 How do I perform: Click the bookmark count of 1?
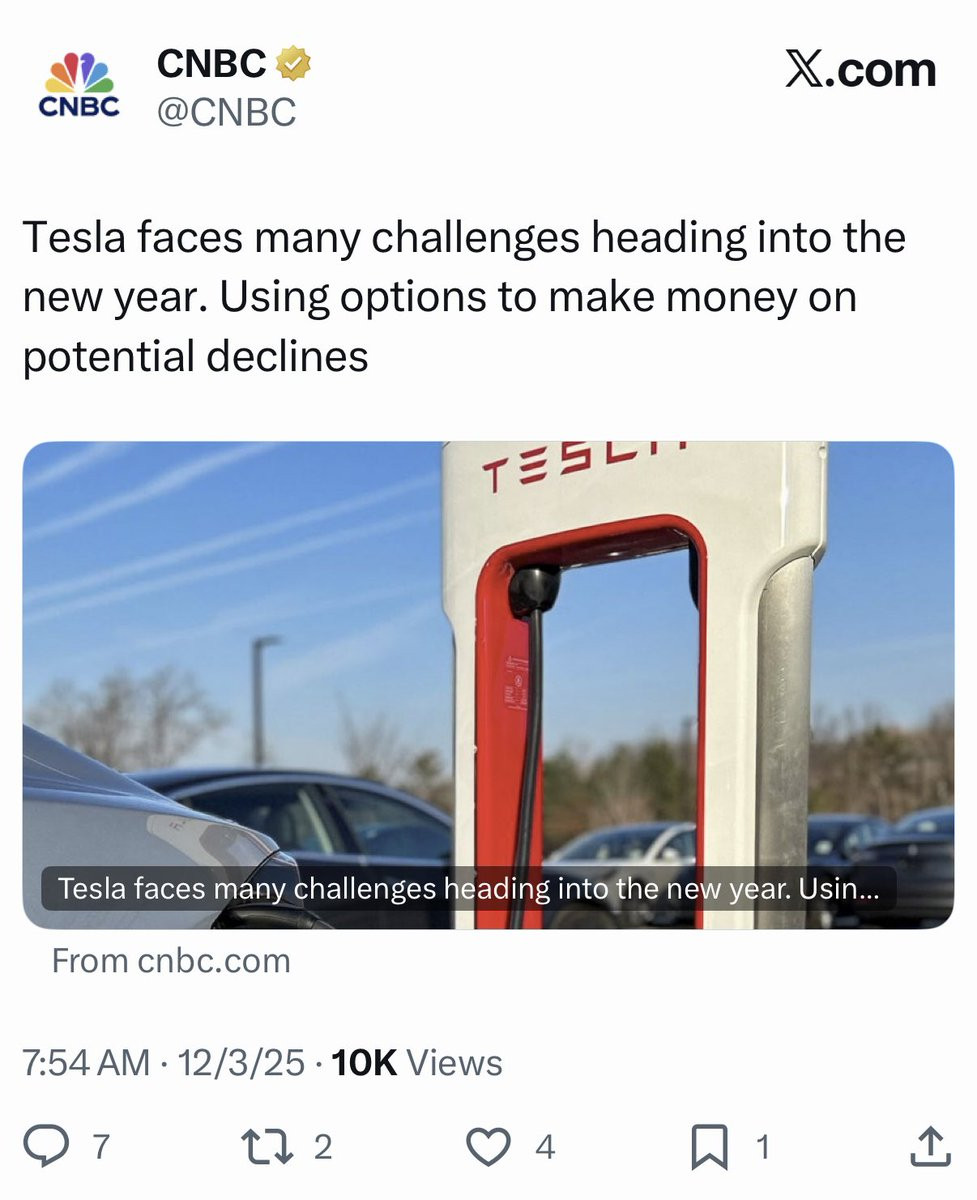[762, 1147]
